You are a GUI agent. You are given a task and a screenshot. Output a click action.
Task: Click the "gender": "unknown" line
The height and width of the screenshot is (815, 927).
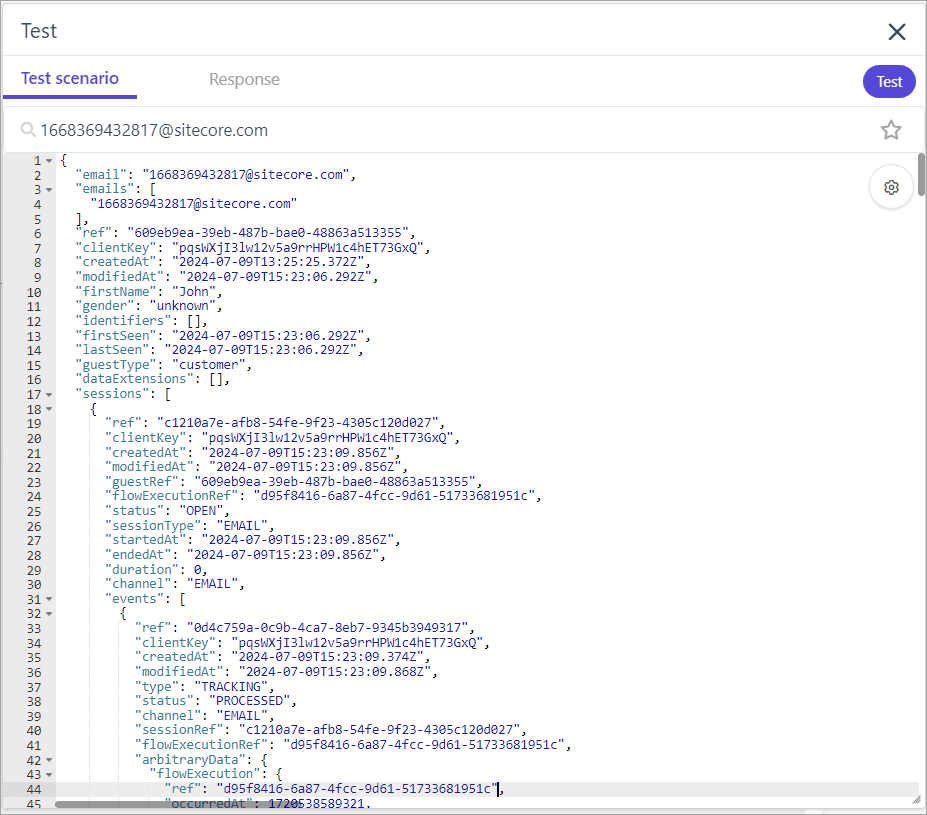click(148, 306)
